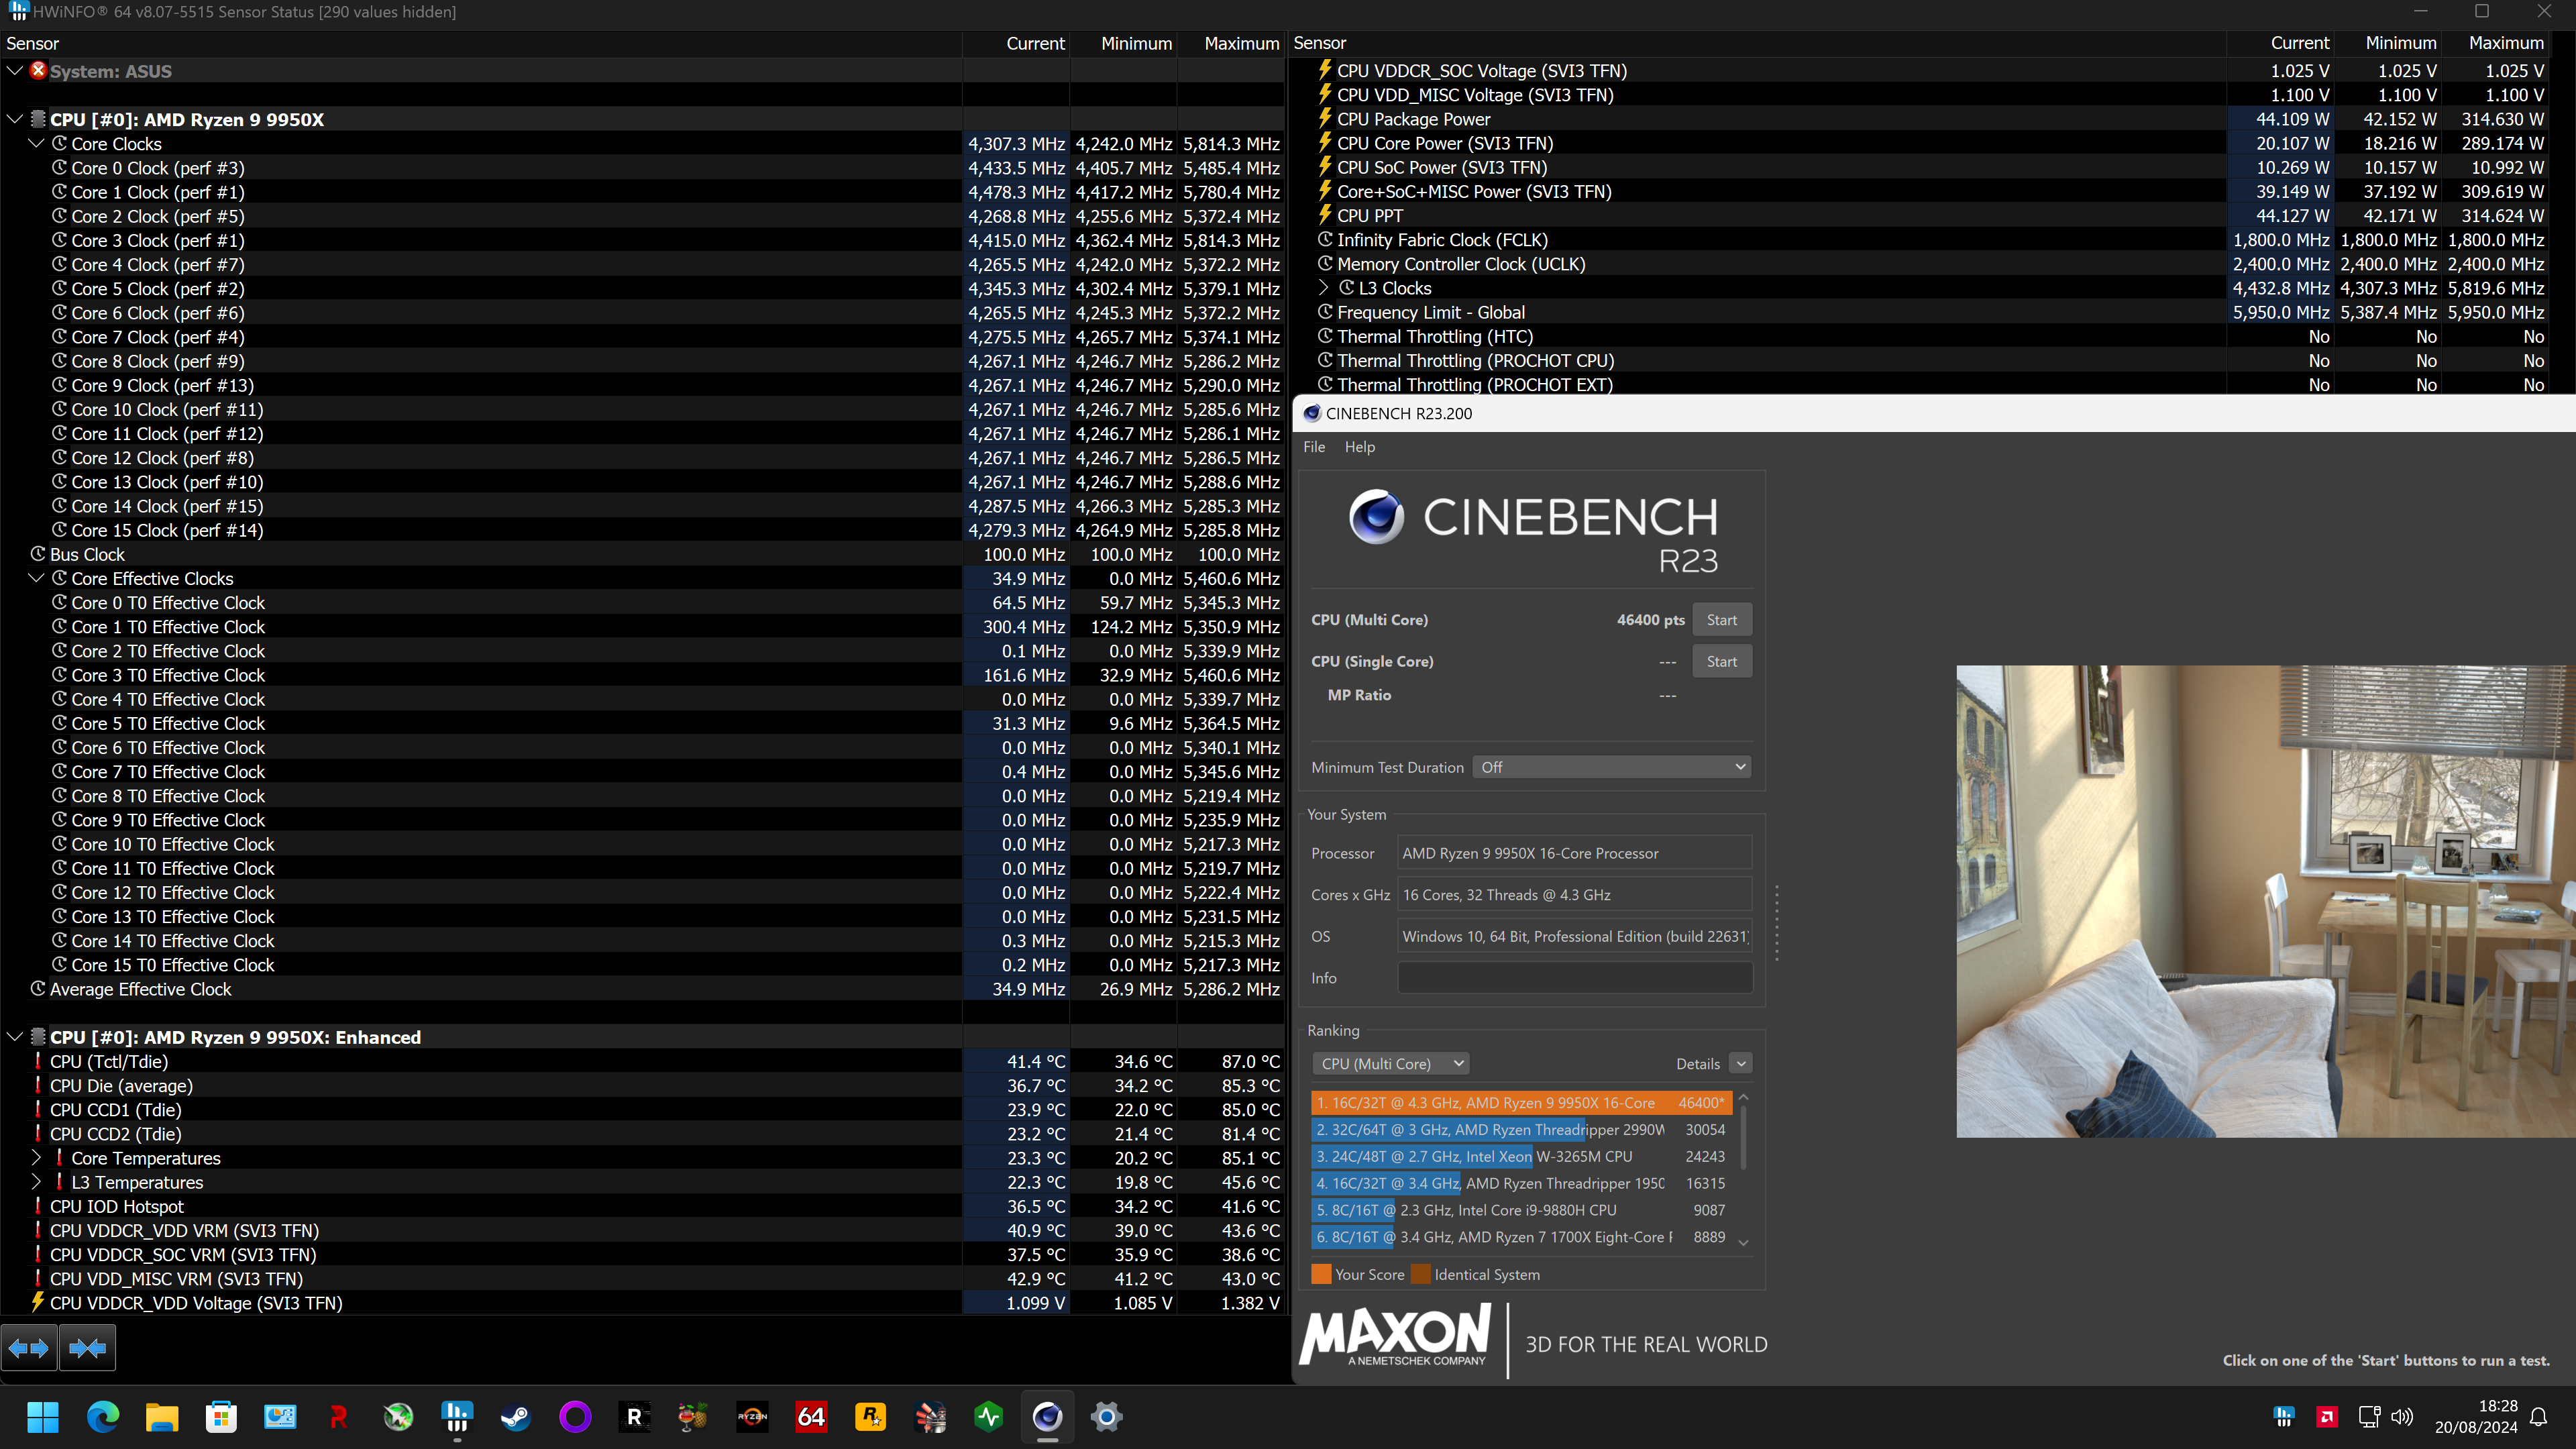Launch HandBrake pineapple icon on the taskbar

tap(693, 1416)
